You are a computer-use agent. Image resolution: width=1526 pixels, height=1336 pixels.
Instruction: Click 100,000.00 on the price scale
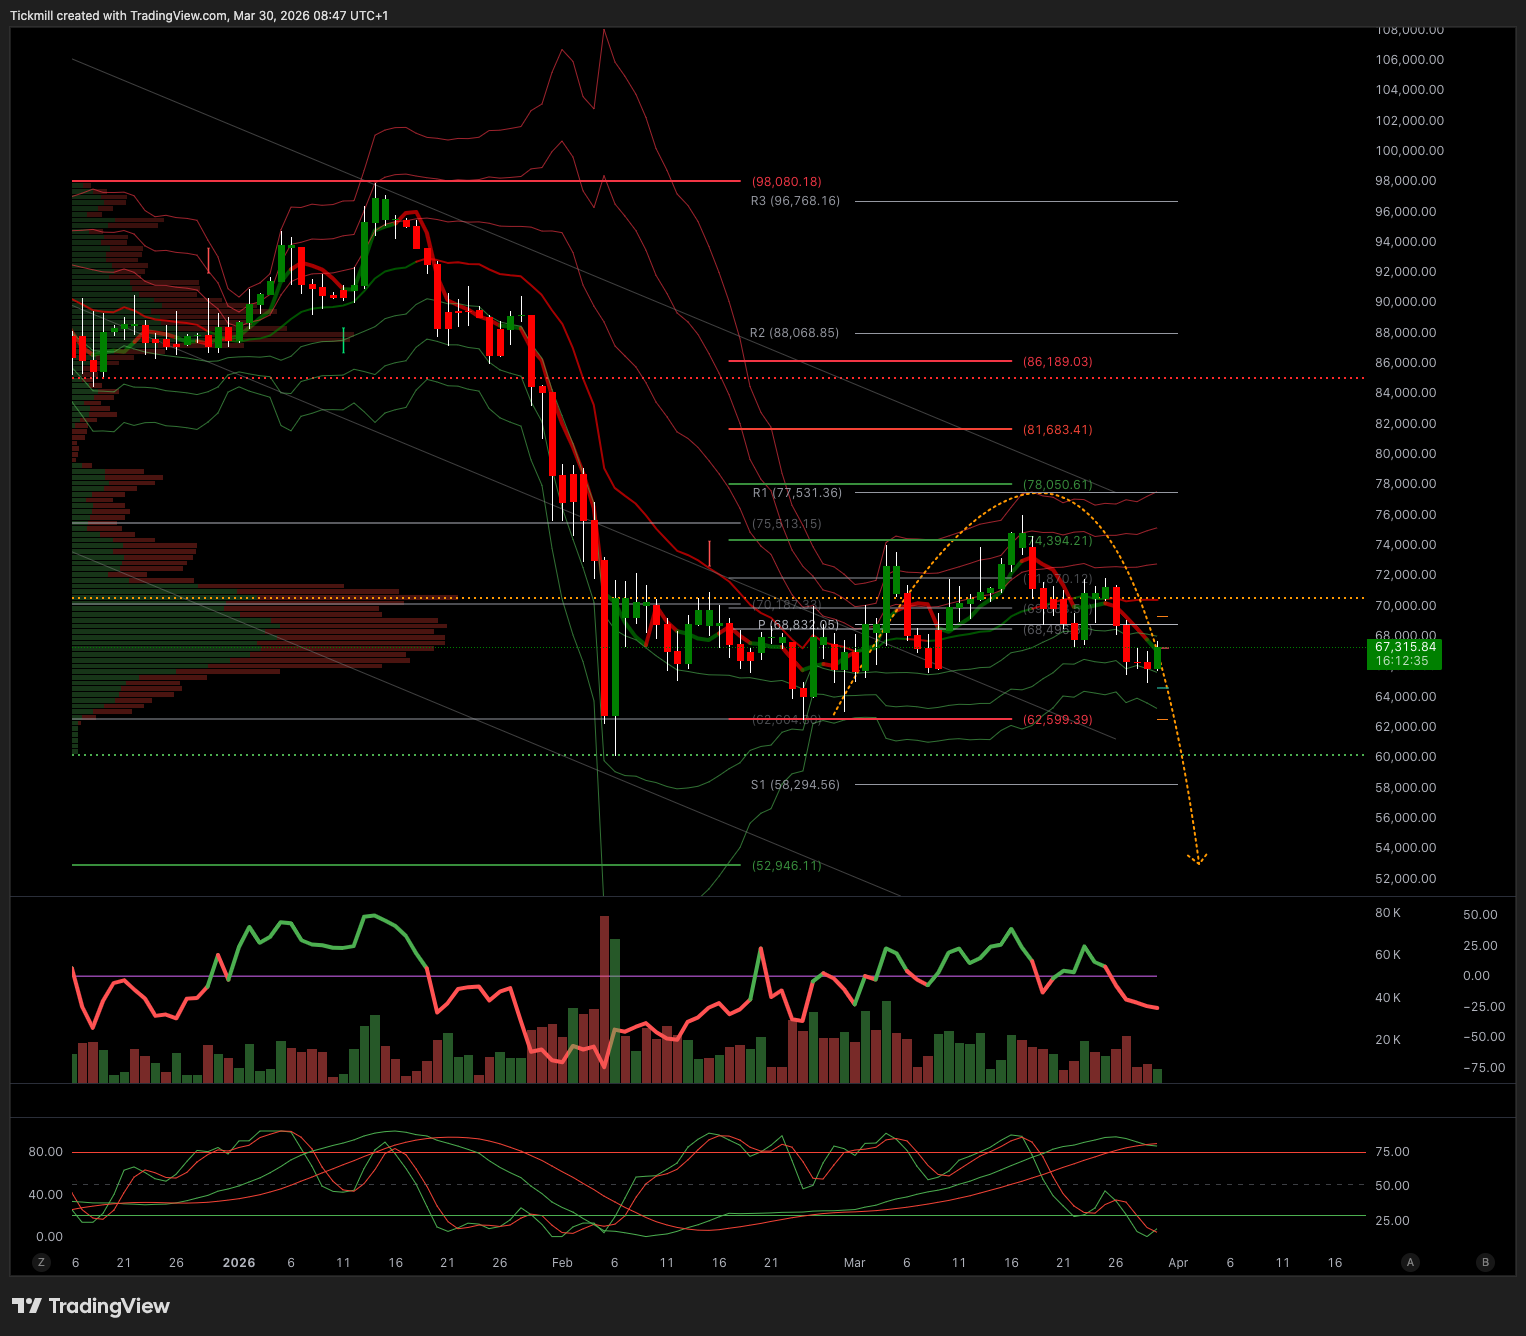tap(1409, 151)
